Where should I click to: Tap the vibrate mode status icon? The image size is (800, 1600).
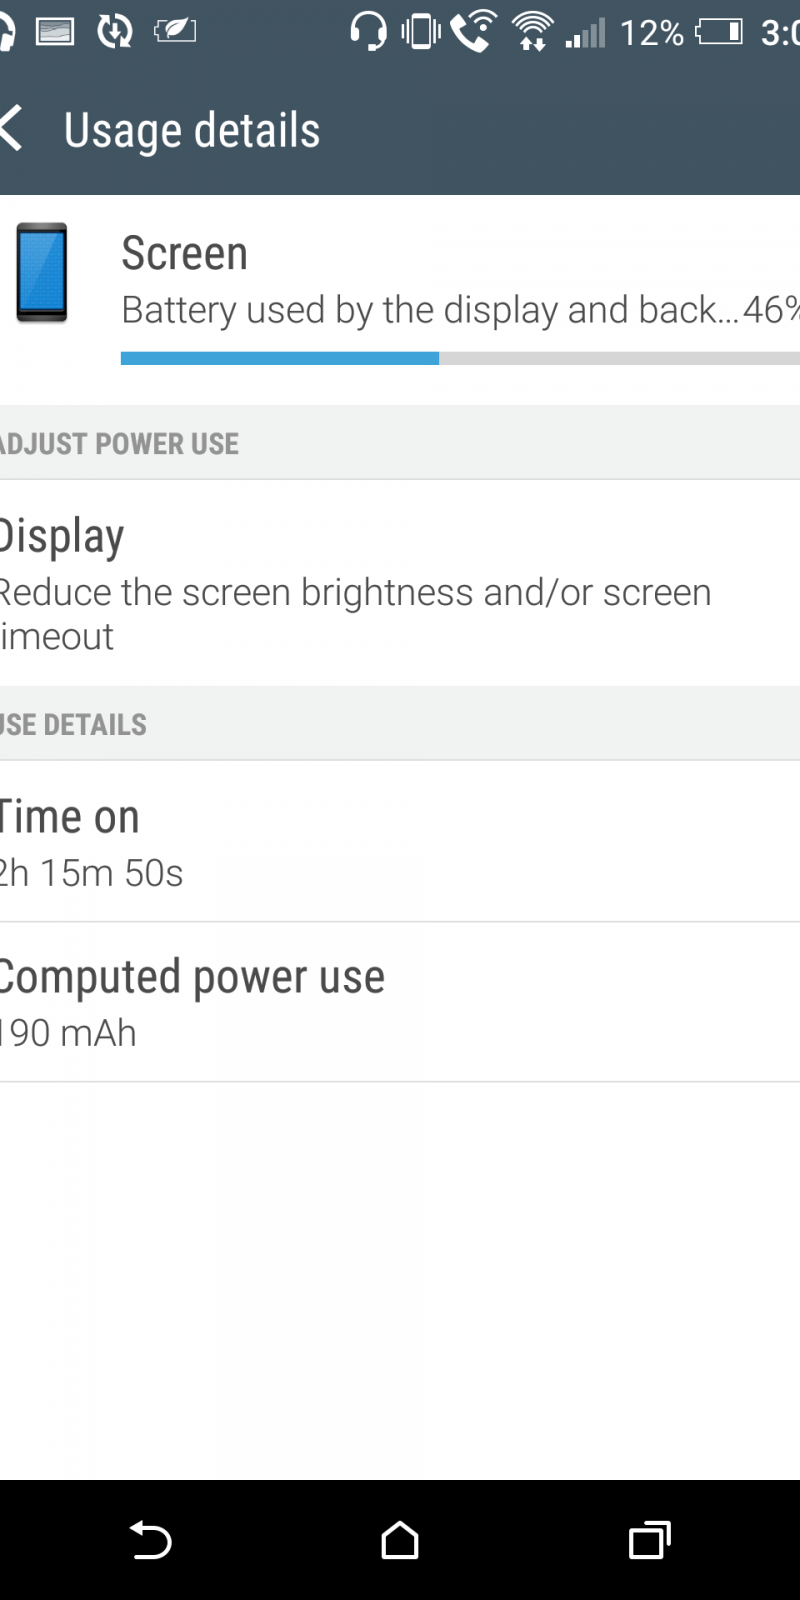point(421,32)
